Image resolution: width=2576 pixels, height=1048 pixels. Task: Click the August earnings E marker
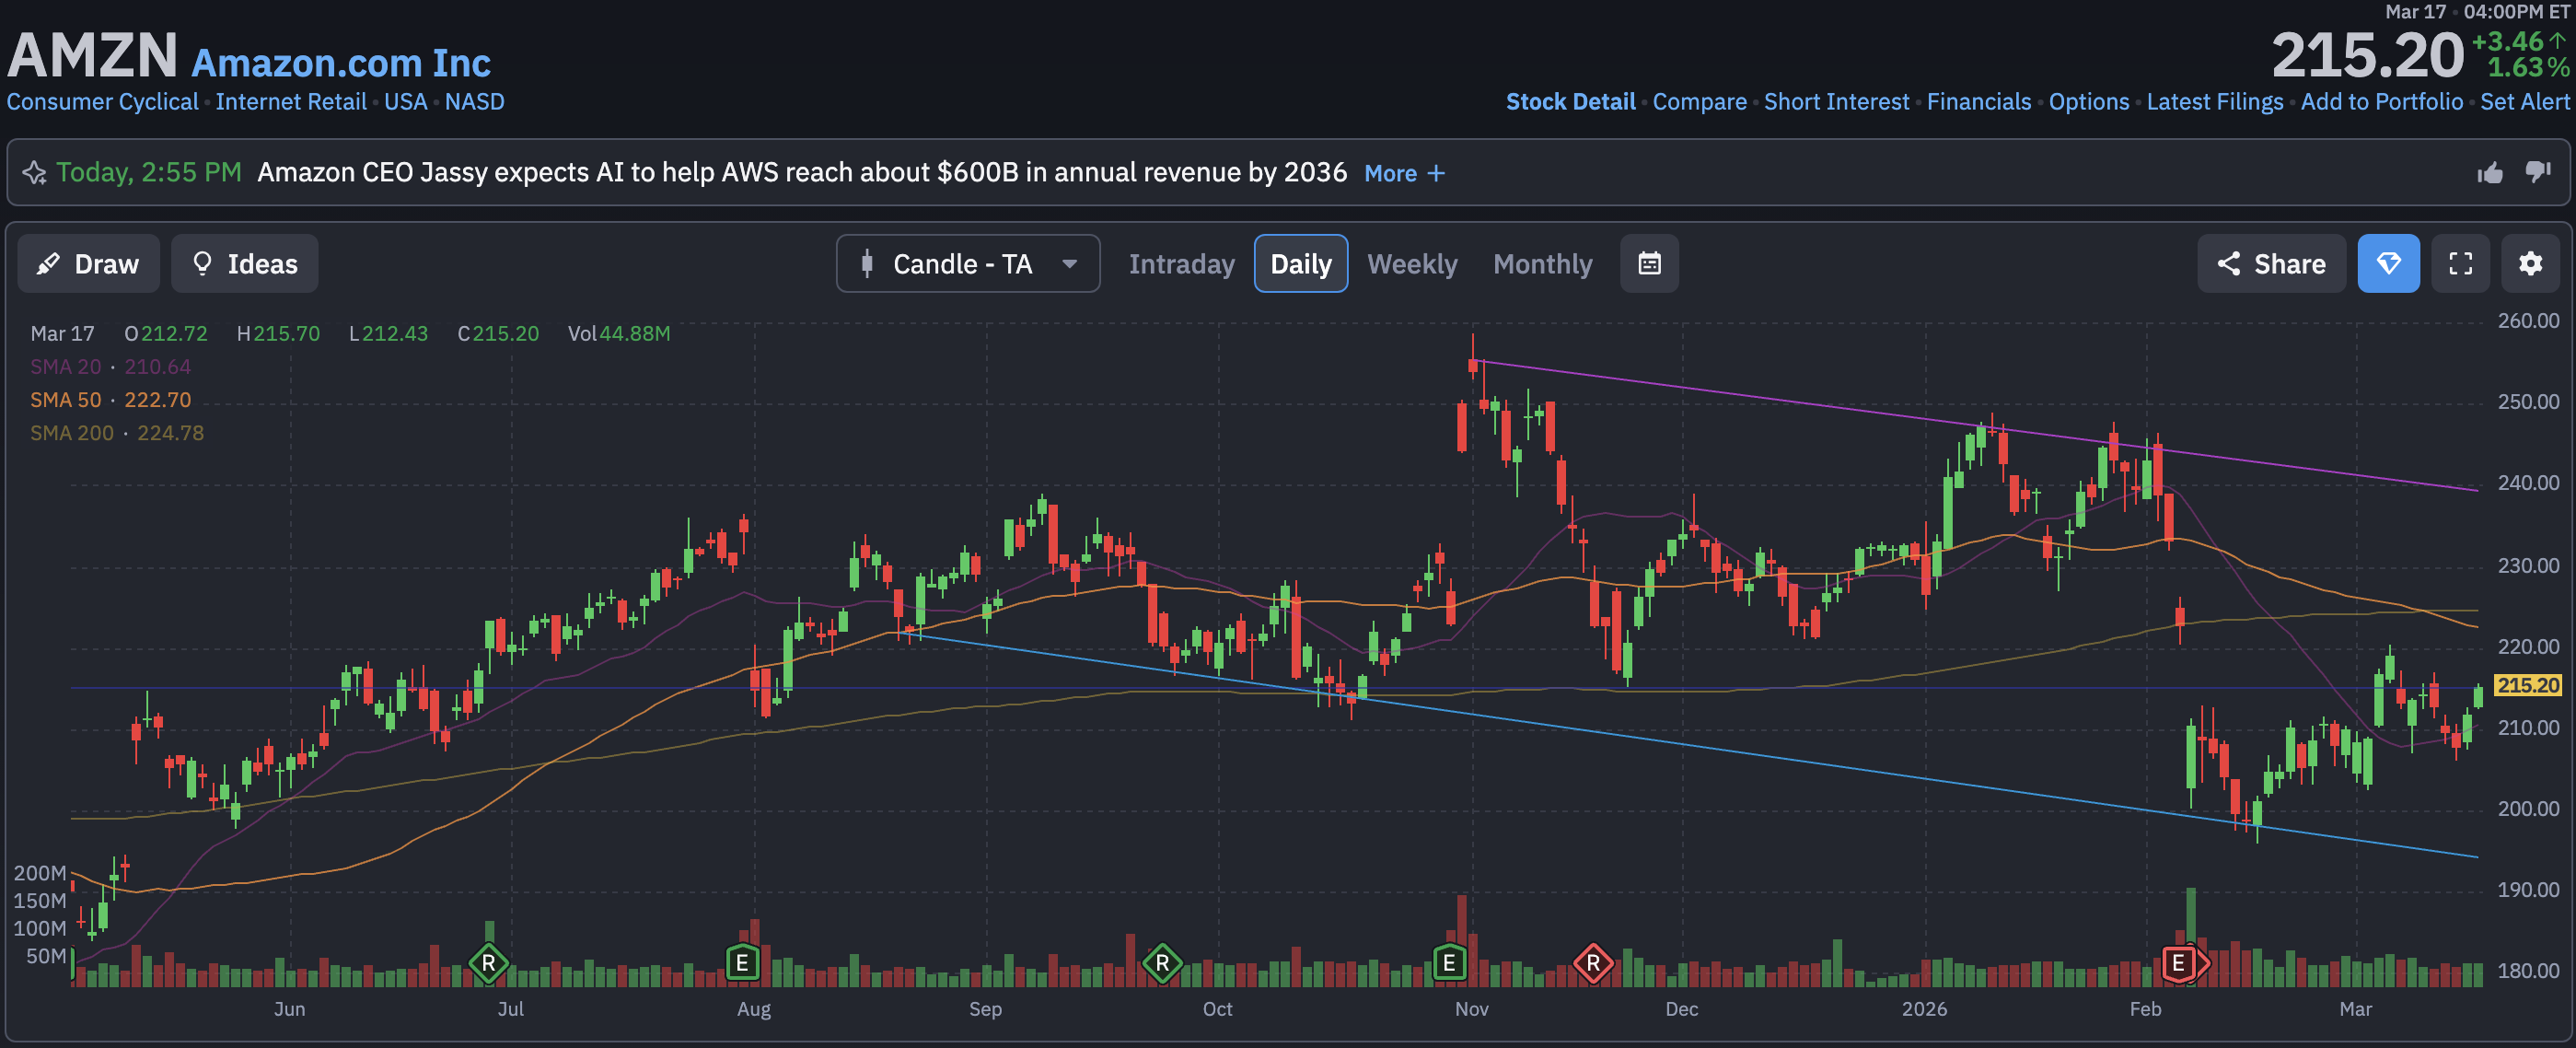[742, 964]
